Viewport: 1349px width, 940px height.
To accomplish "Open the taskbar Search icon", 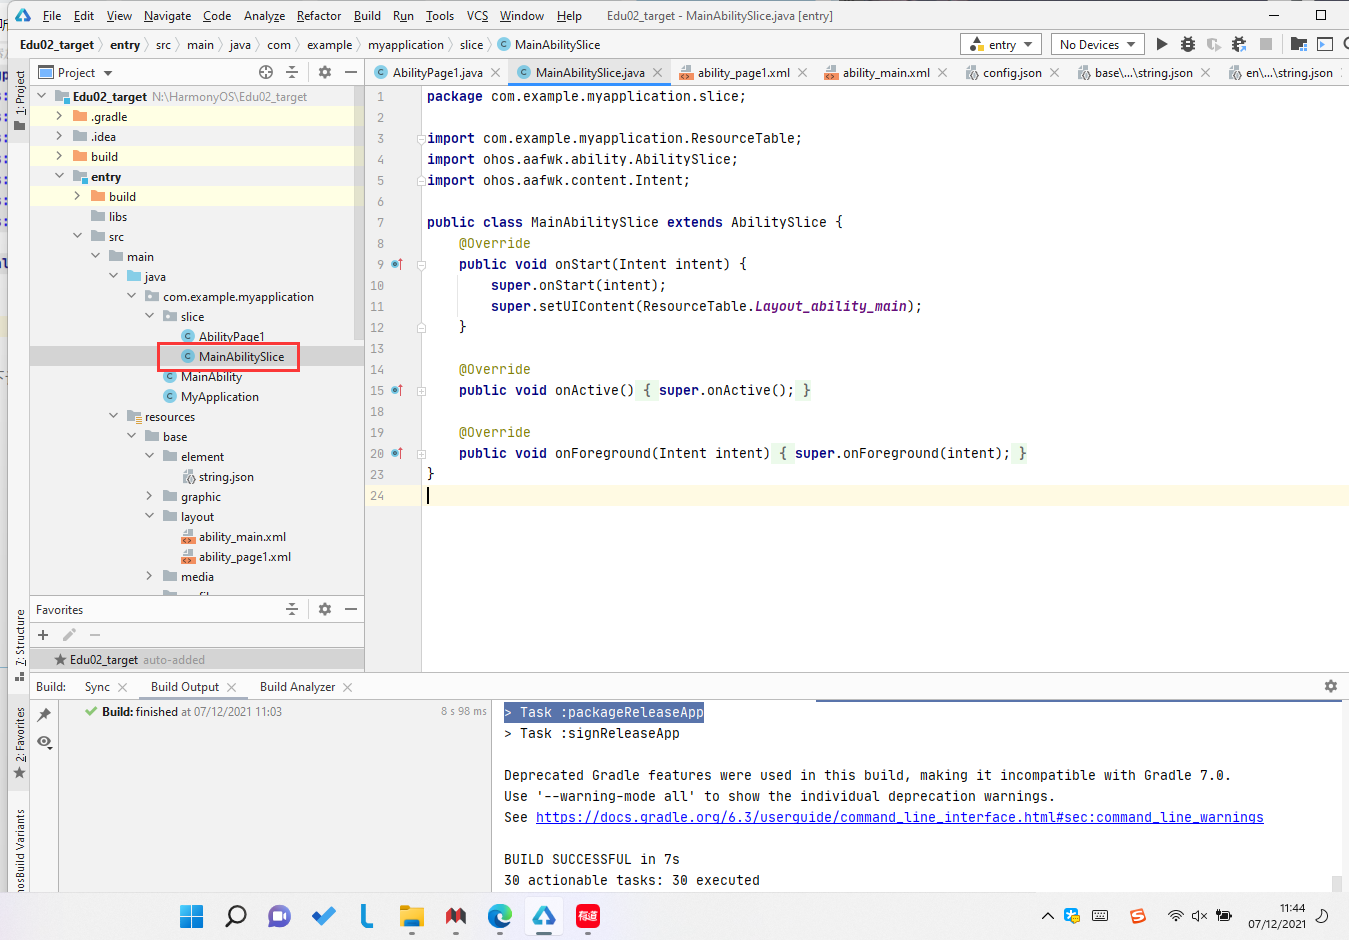I will point(236,916).
